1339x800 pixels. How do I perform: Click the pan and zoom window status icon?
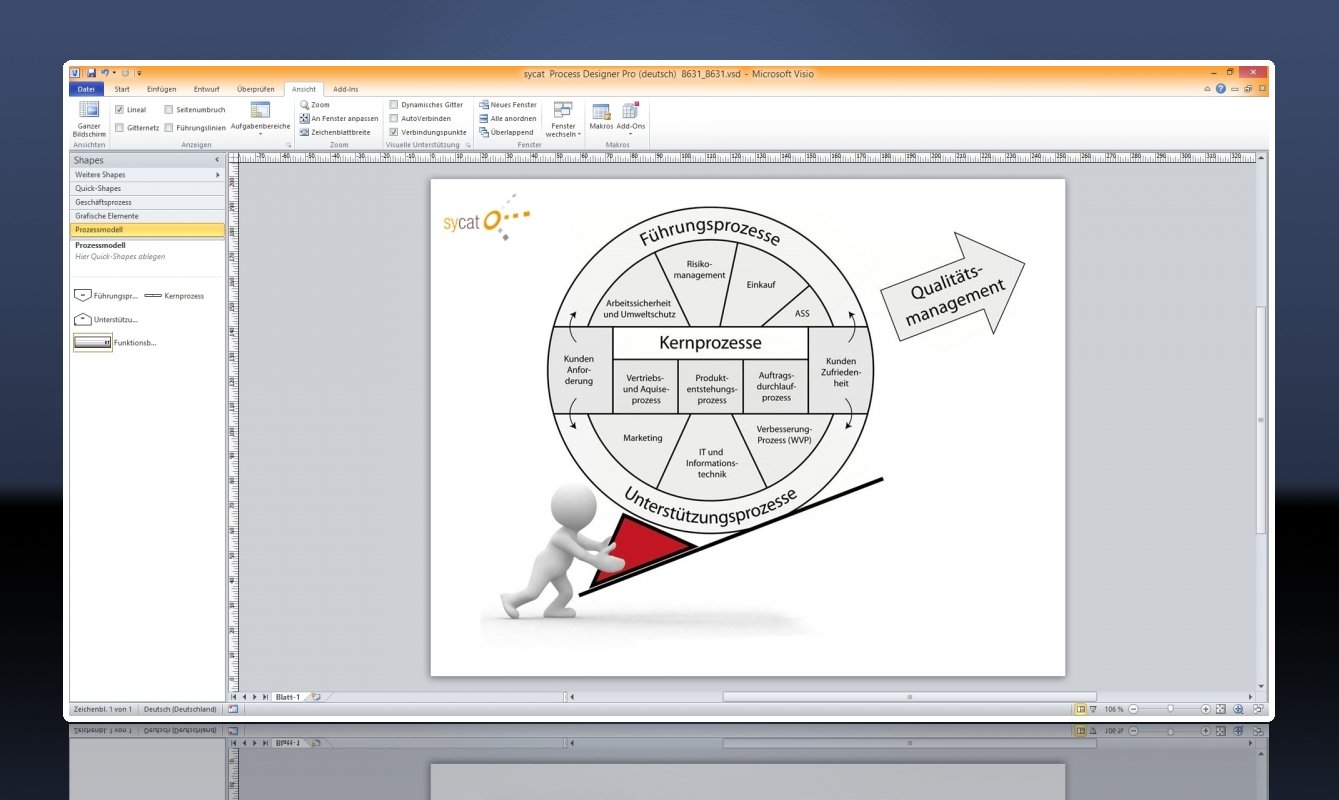[1238, 709]
